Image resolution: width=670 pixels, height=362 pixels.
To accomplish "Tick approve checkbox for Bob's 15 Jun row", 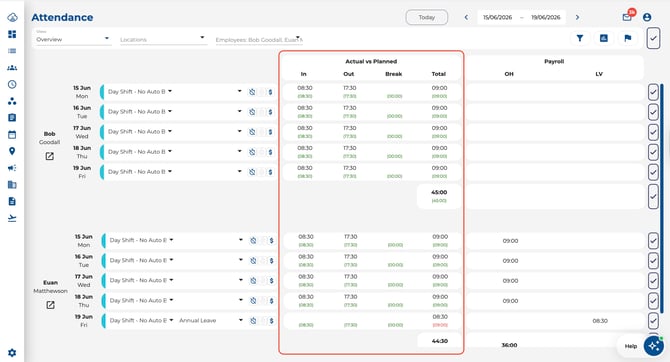I will tap(653, 92).
